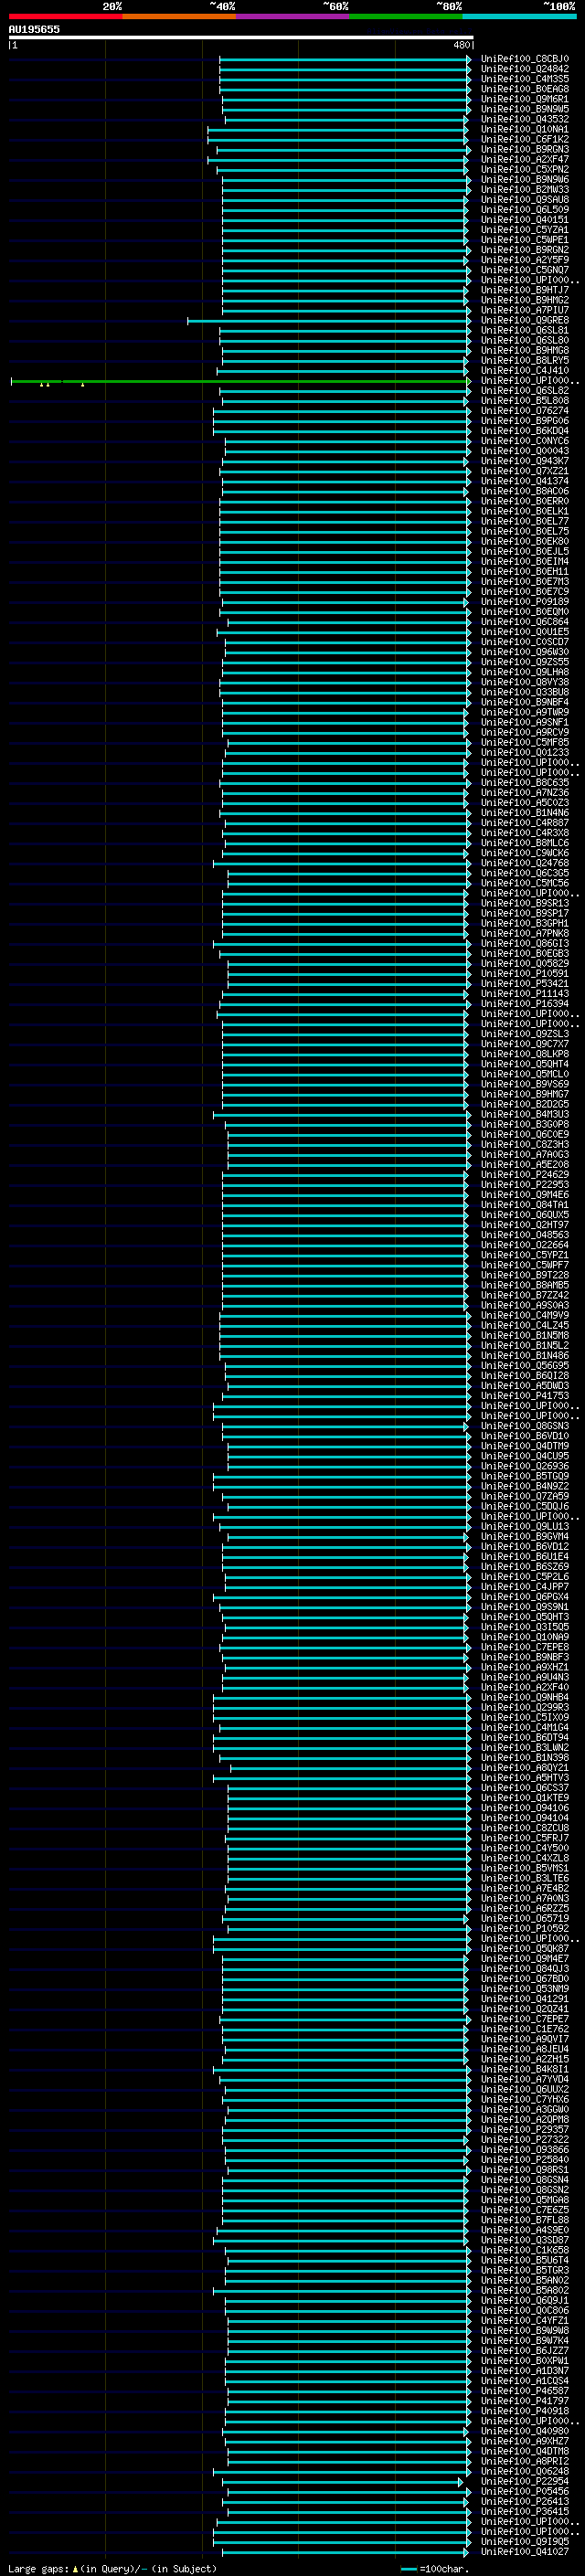Click hit UniRef100_Q9SAU8
The image size is (585, 2576).
tap(524, 199)
